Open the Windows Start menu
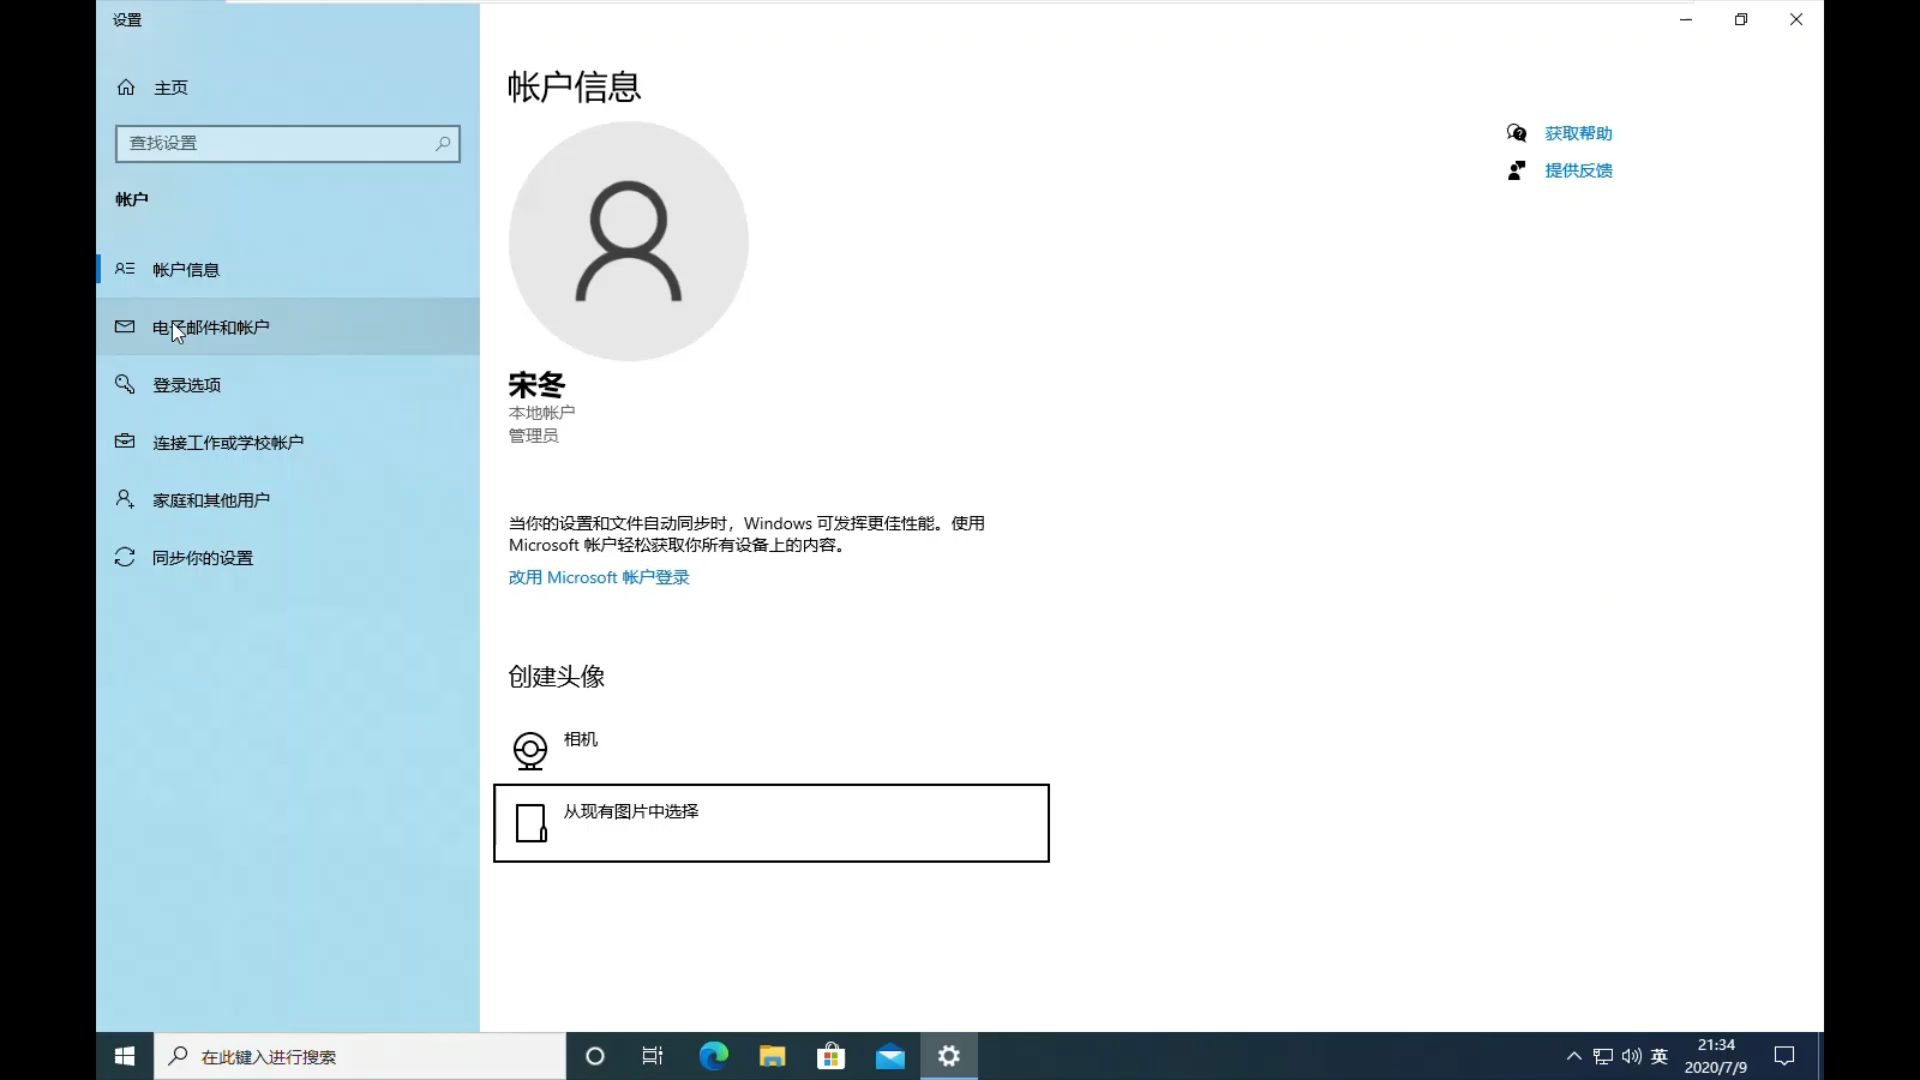 point(125,1056)
